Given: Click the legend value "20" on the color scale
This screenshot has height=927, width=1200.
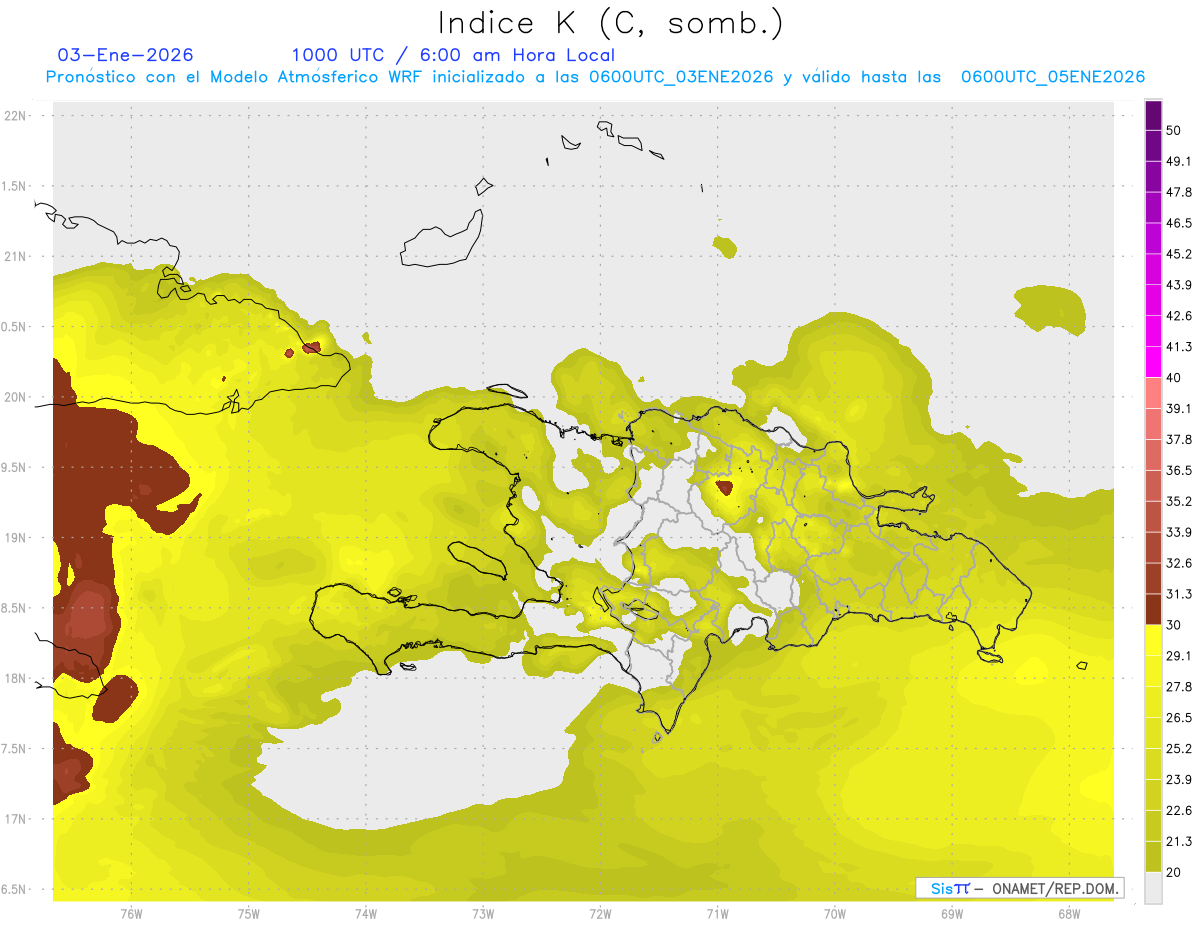Looking at the screenshot, I should 1174,872.
